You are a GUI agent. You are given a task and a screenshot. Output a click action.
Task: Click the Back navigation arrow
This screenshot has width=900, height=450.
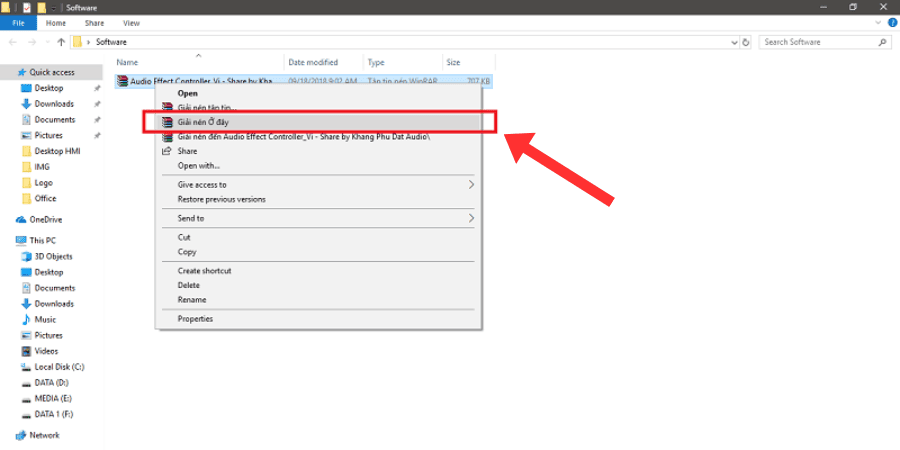(14, 42)
